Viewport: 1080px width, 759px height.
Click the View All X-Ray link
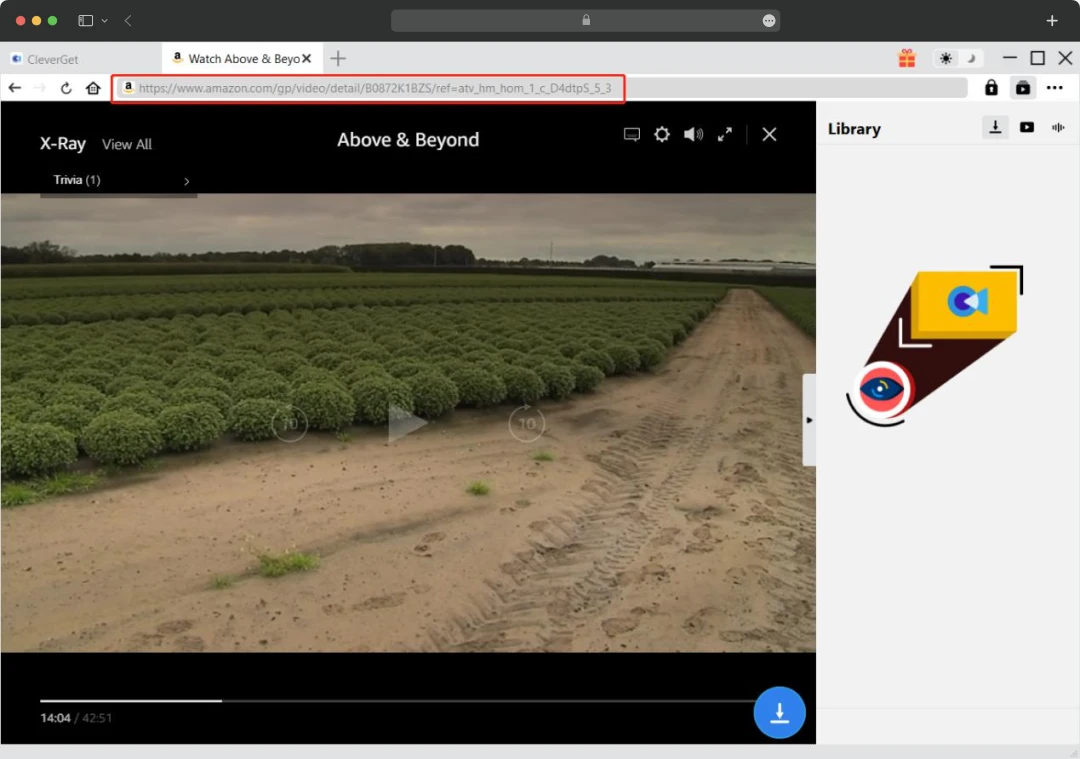click(127, 144)
